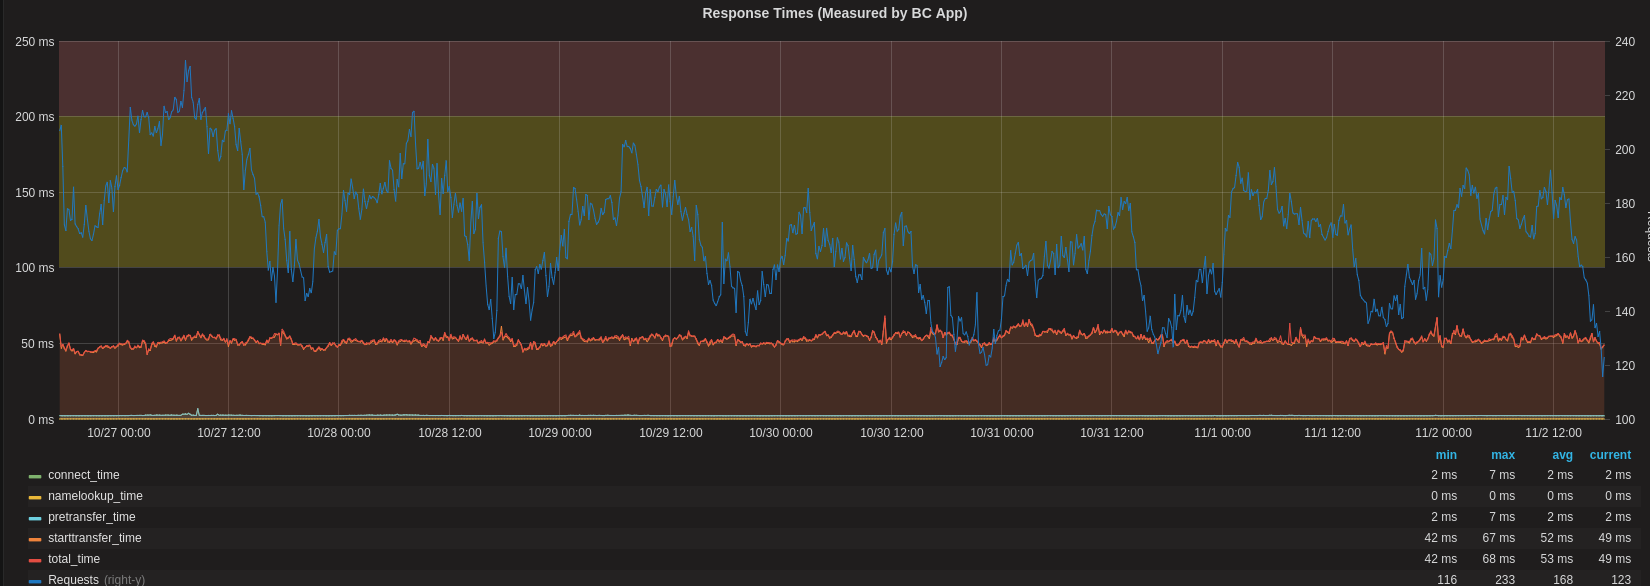Click Requests avg value 168

pos(1563,580)
